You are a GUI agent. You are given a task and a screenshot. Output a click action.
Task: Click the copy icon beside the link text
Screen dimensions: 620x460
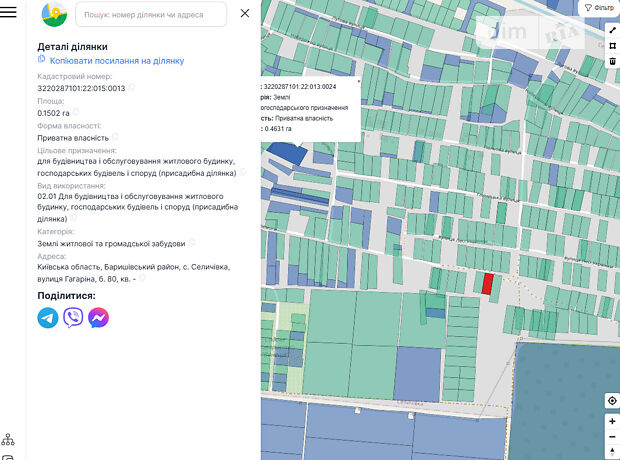(42, 59)
